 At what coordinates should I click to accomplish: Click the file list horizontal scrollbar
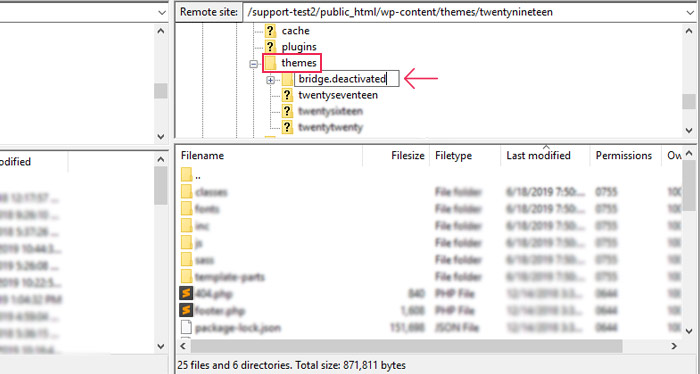(406, 346)
